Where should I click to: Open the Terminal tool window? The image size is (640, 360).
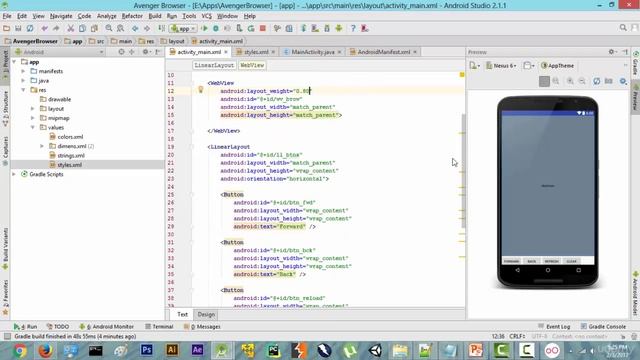pos(159,327)
